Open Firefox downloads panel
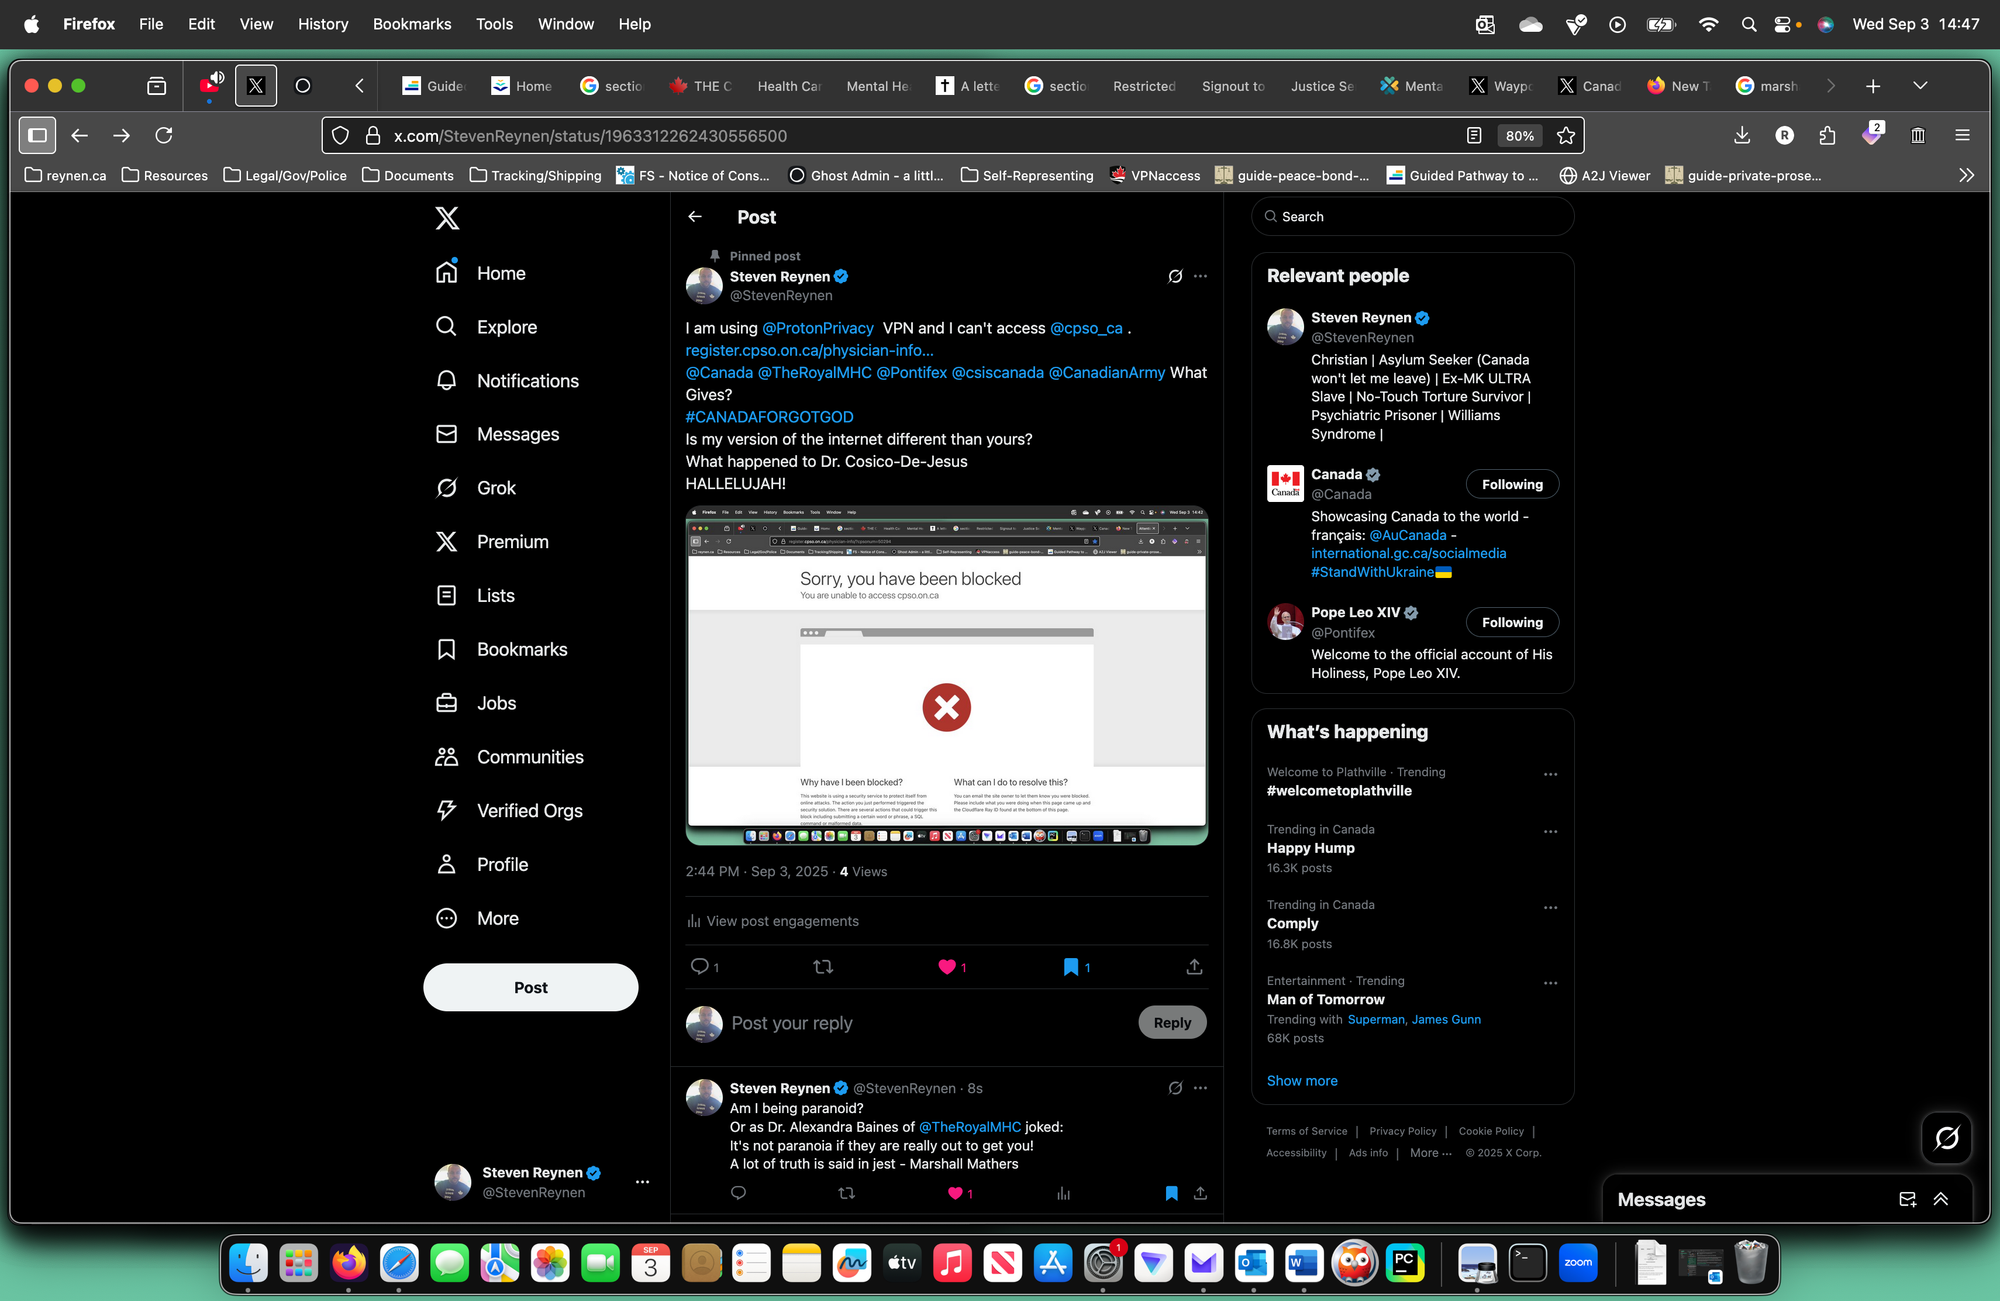The image size is (2000, 1301). point(1742,135)
